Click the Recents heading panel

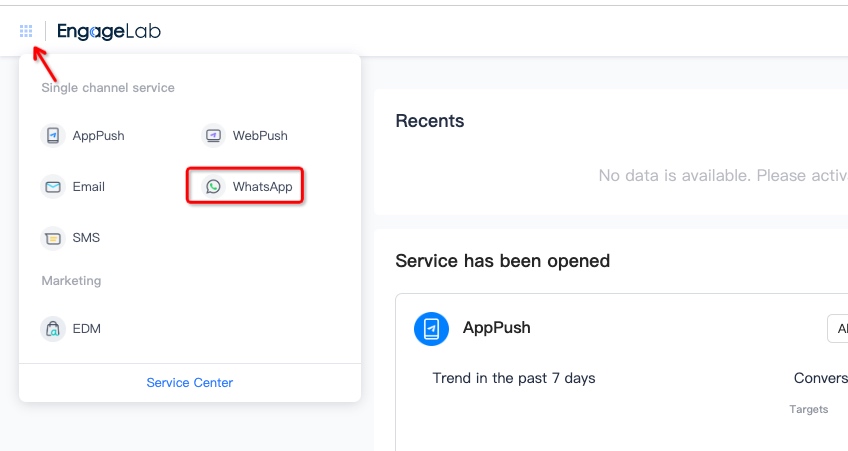coord(430,121)
